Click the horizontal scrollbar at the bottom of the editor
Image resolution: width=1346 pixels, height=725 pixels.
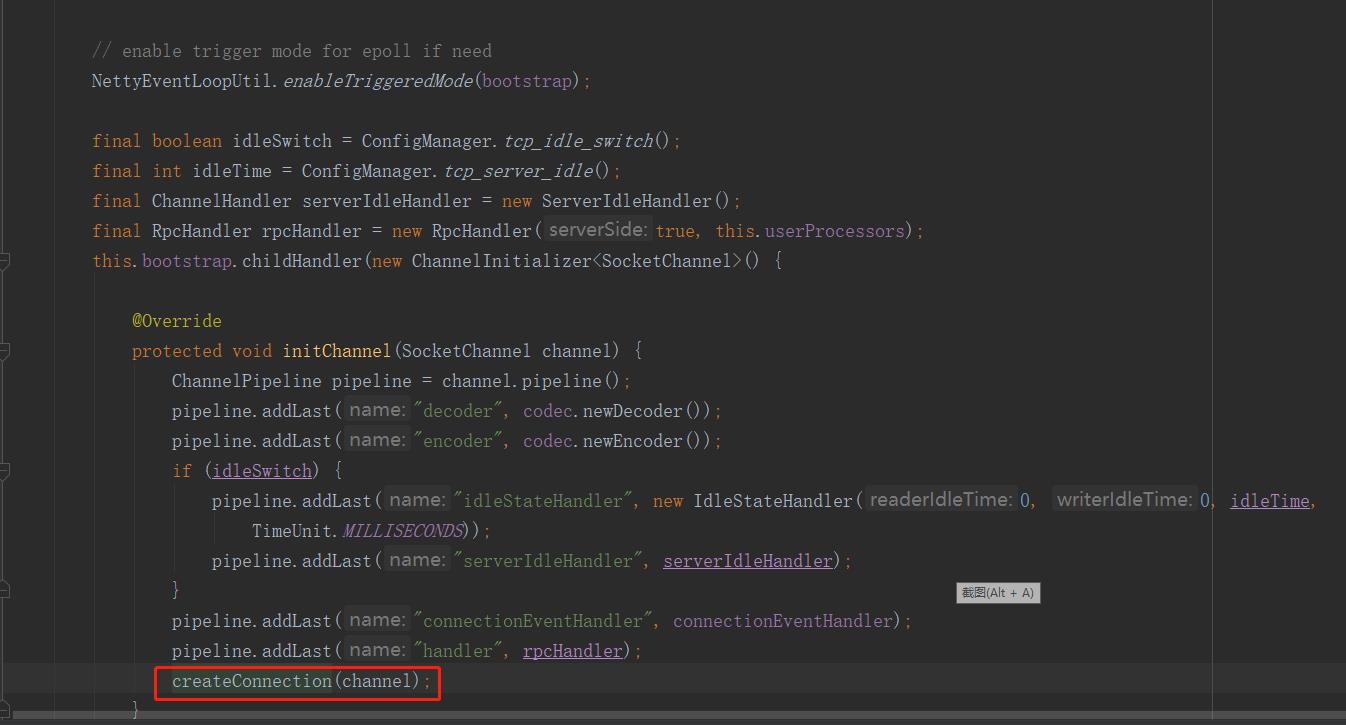[x=680, y=716]
